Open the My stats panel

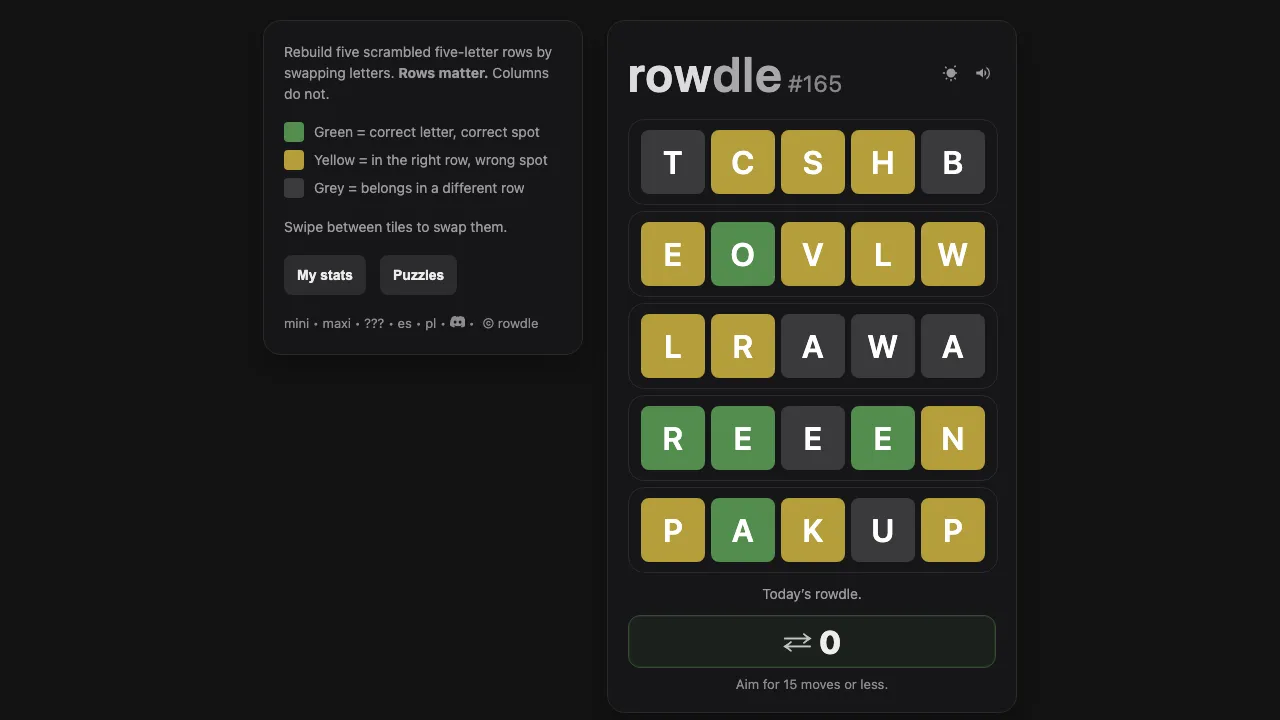coord(325,275)
